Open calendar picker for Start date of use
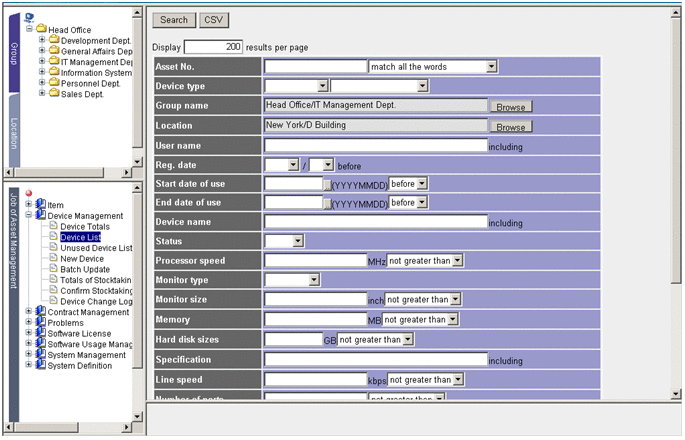Viewport: 685px width, 440px height. click(326, 184)
